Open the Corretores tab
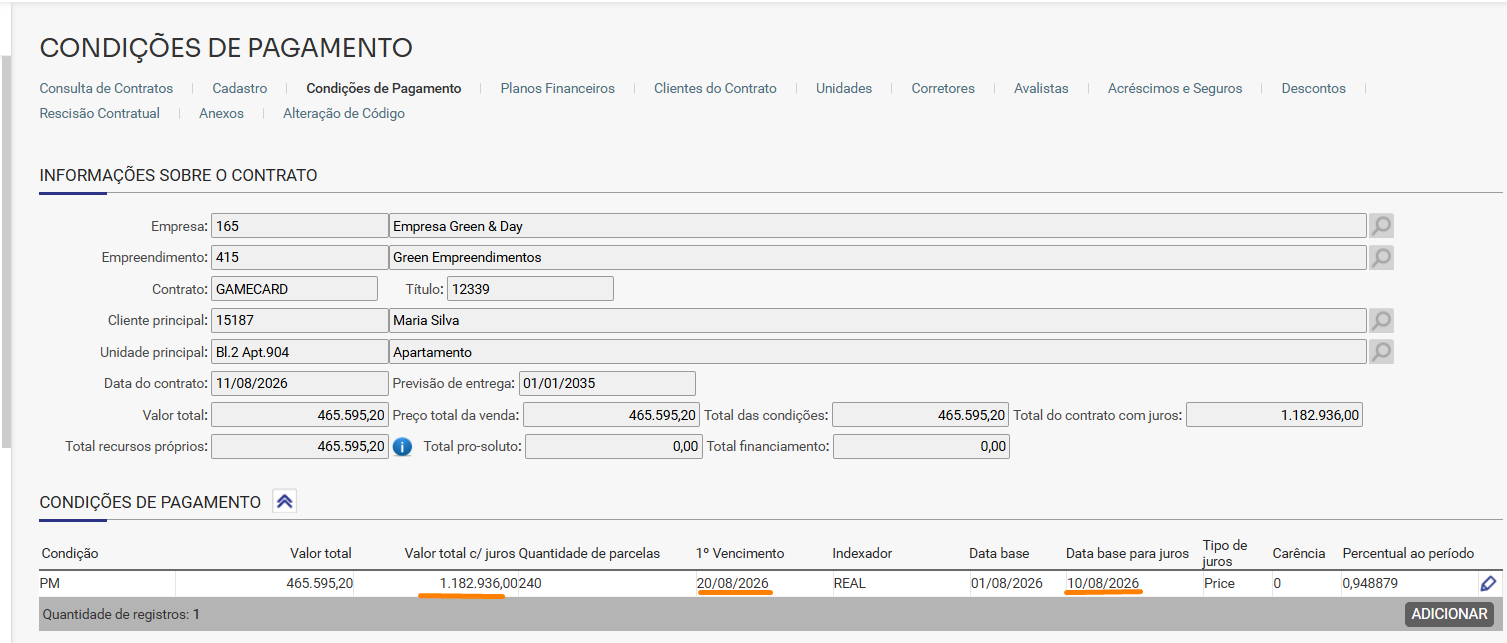 943,88
